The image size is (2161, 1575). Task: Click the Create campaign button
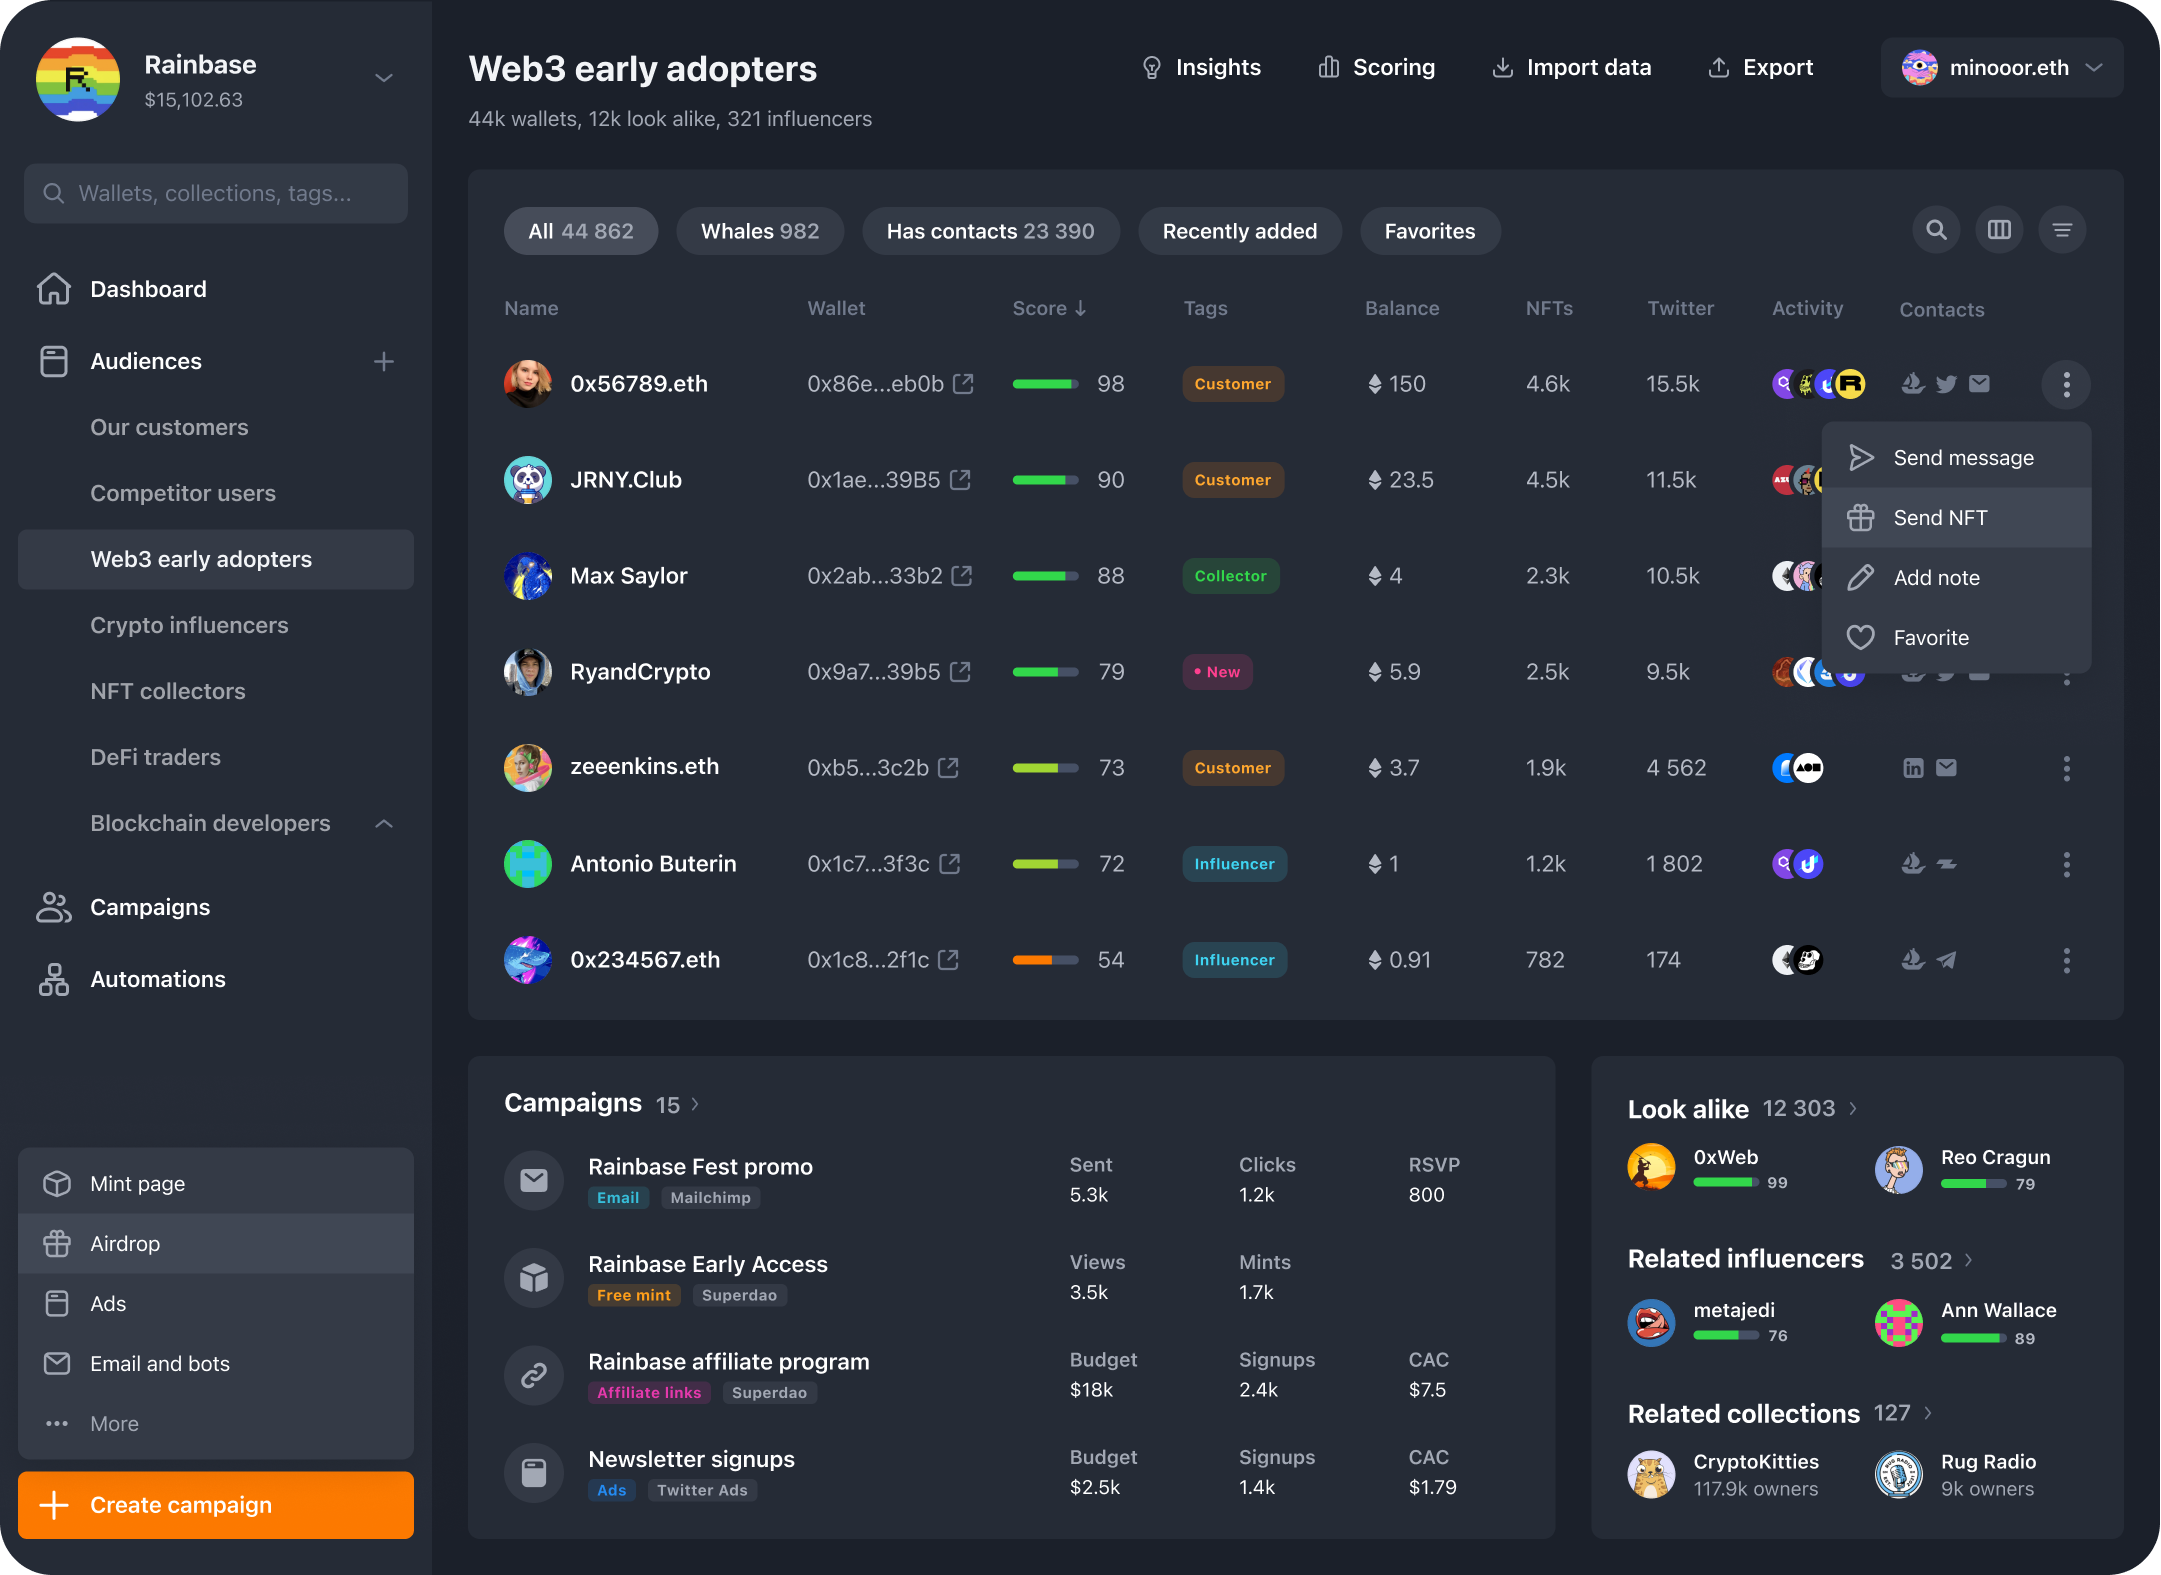pos(216,1505)
